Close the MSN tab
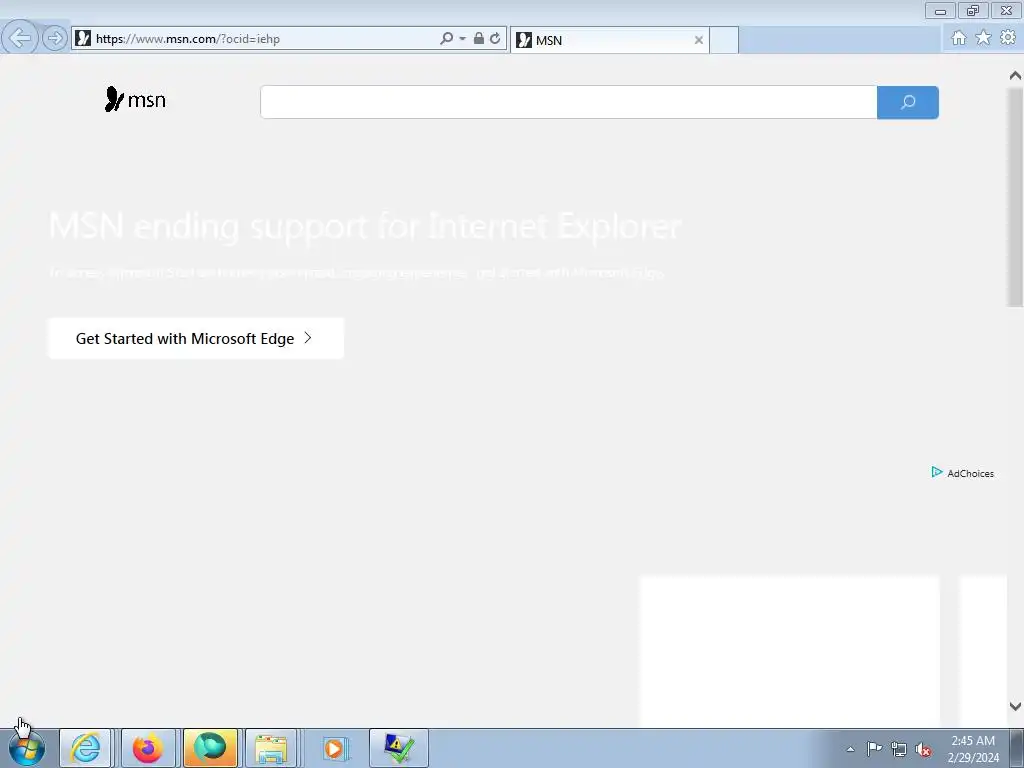Viewport: 1024px width, 768px height. pyautogui.click(x=699, y=40)
